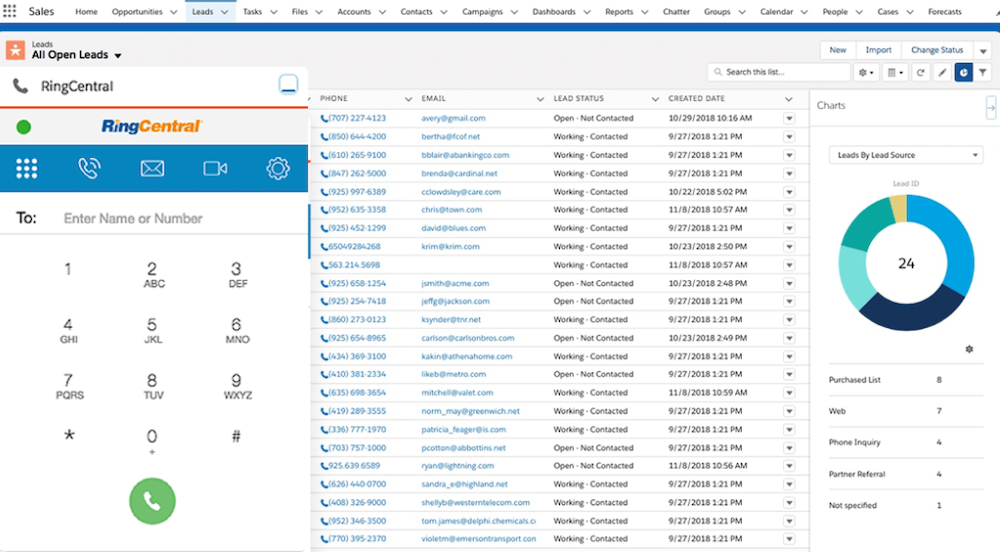Open the Phone column header menu
The width and height of the screenshot is (1000, 552).
click(x=408, y=99)
